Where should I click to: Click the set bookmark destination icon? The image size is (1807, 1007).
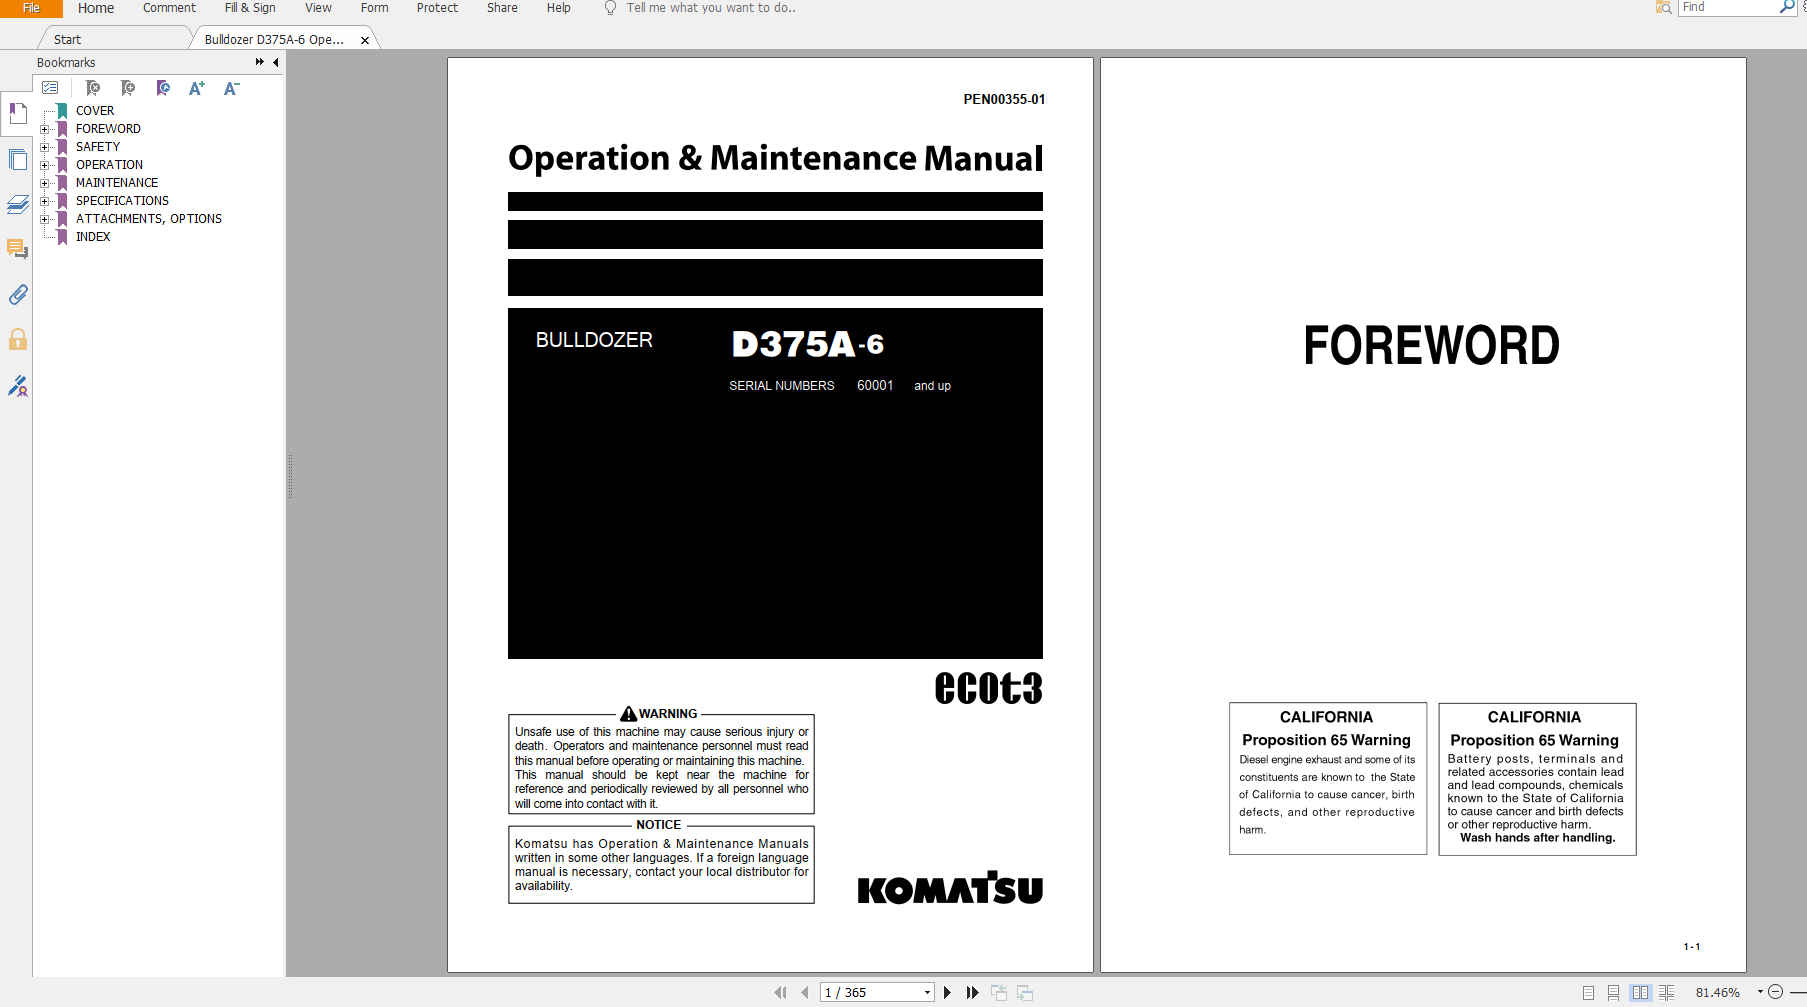[x=163, y=88]
